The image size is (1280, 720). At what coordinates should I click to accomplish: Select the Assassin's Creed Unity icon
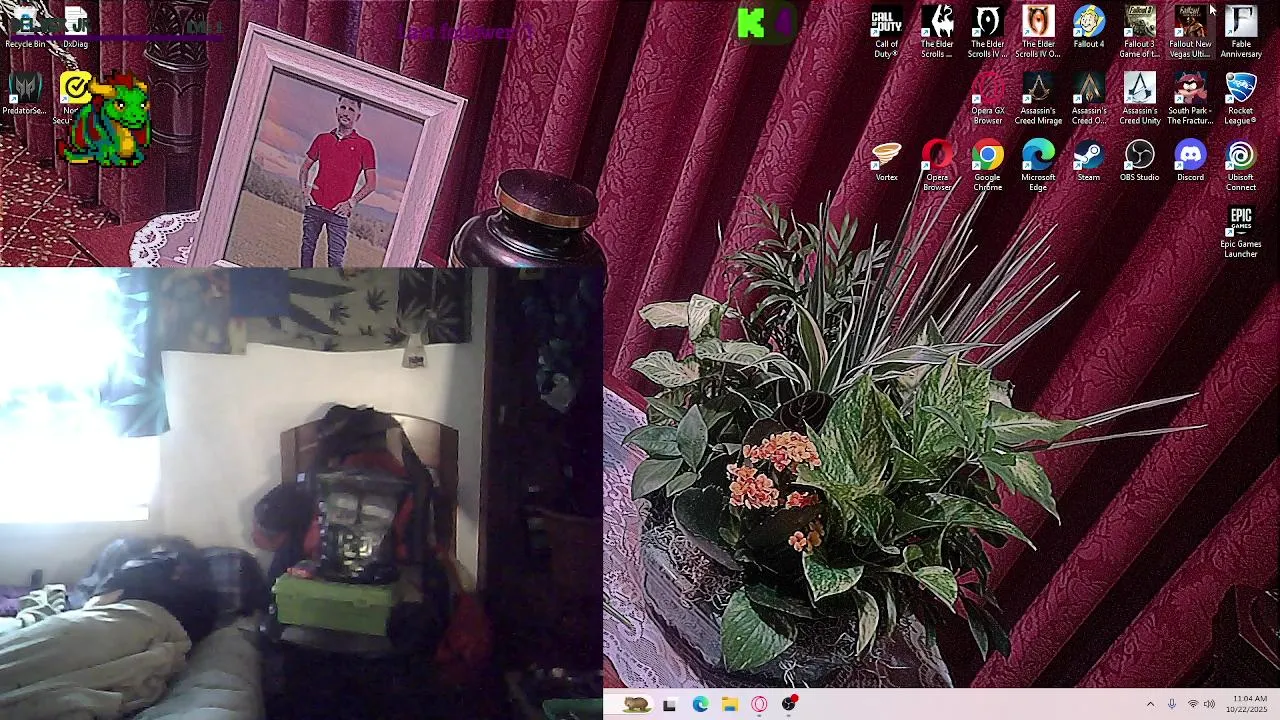pos(1139,100)
